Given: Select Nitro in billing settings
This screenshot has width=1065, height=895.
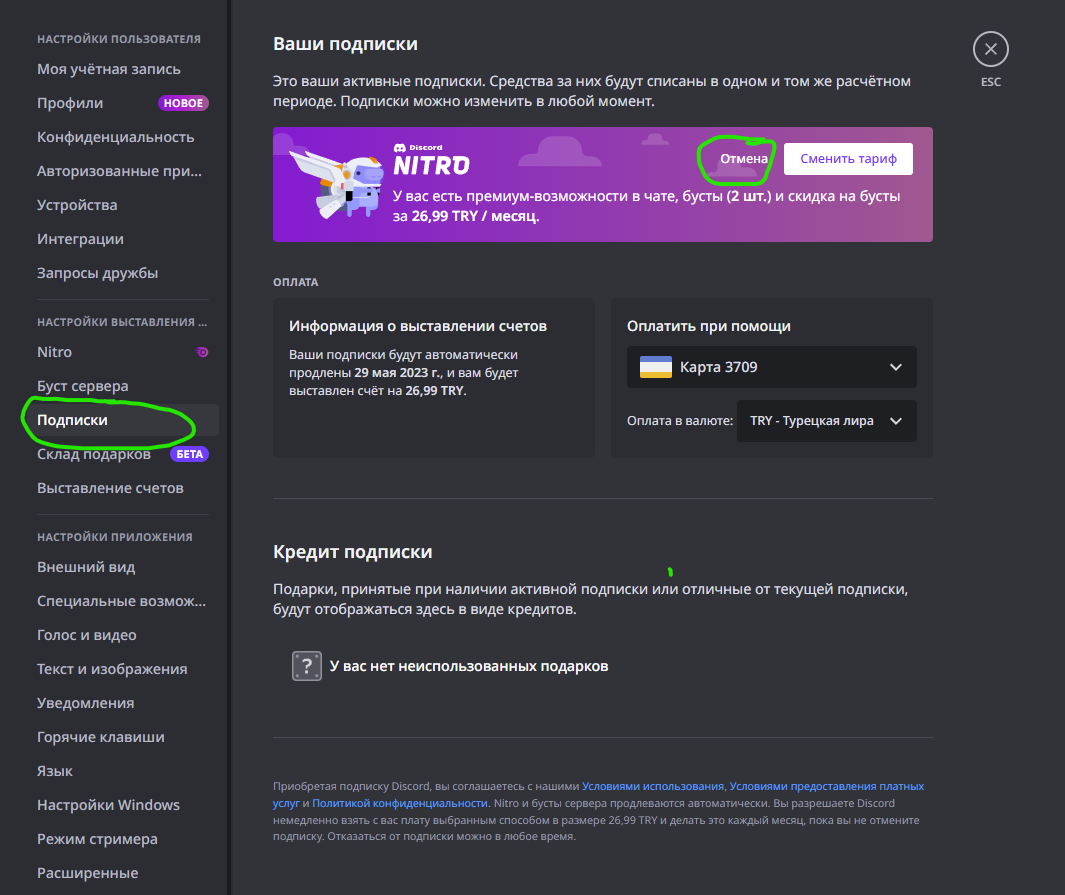Looking at the screenshot, I should [54, 352].
